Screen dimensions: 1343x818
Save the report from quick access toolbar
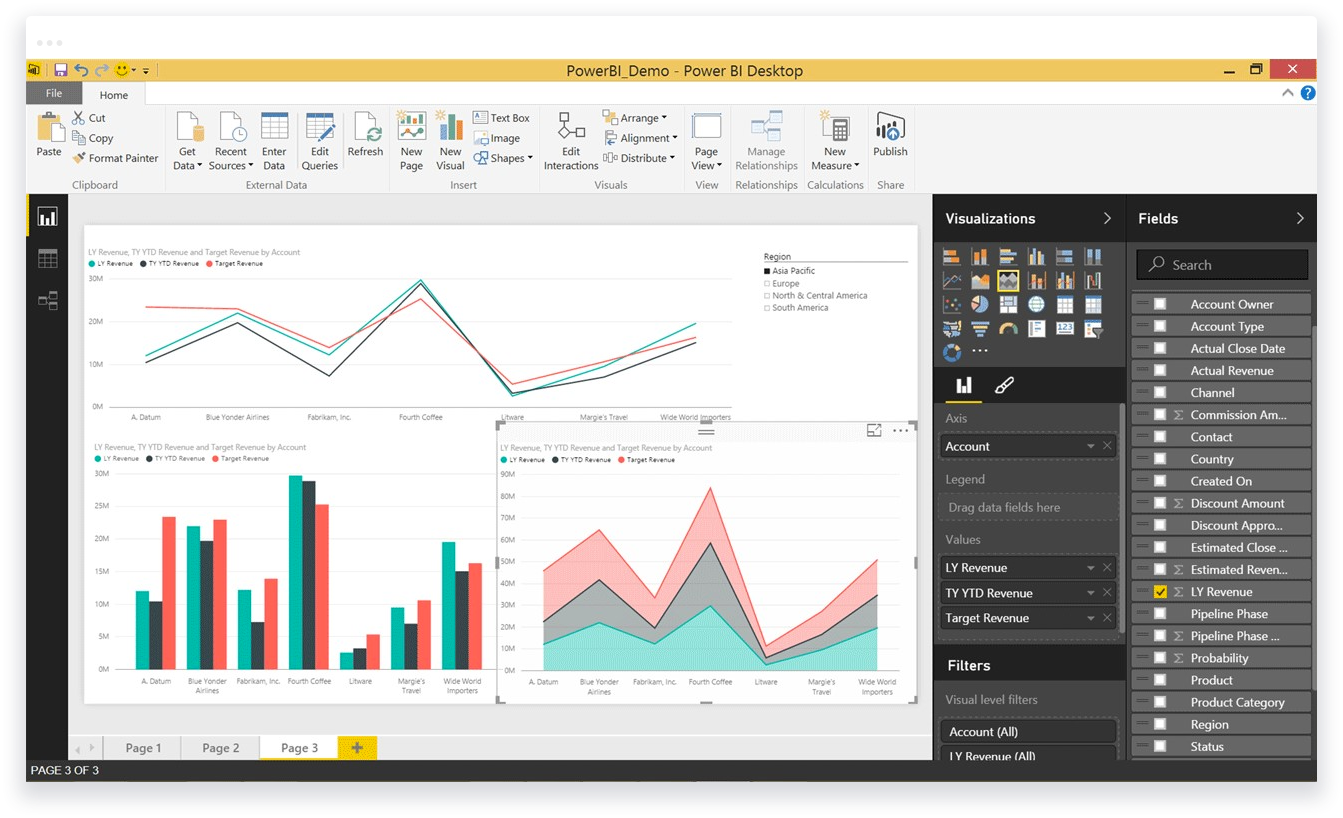(x=61, y=70)
